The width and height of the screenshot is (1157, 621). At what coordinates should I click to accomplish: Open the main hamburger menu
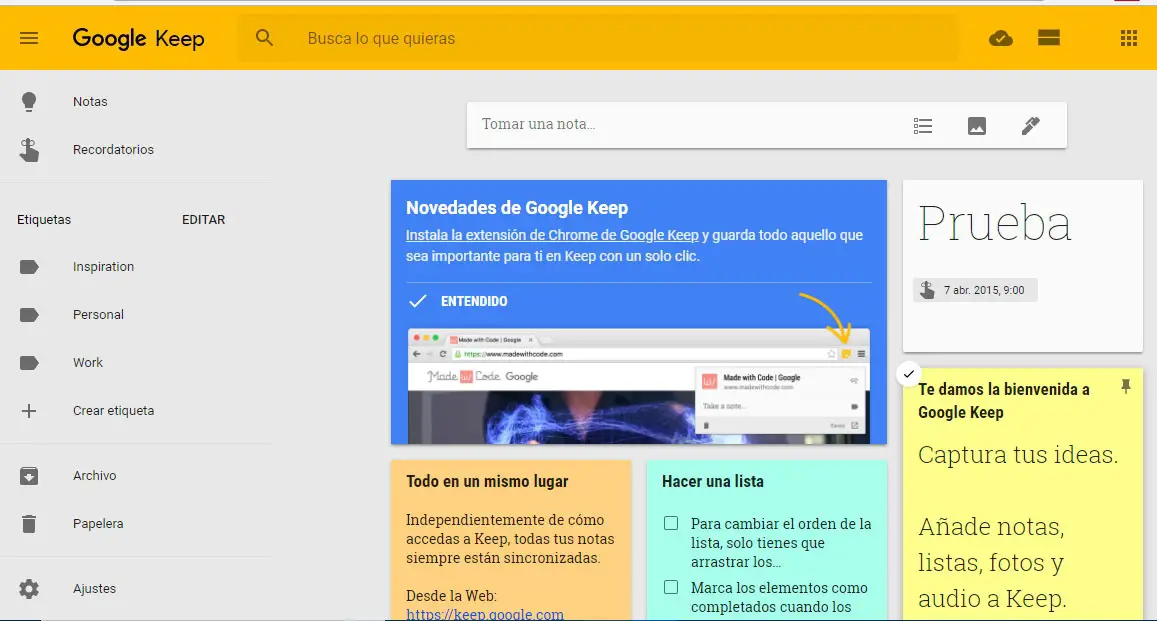[x=29, y=38]
